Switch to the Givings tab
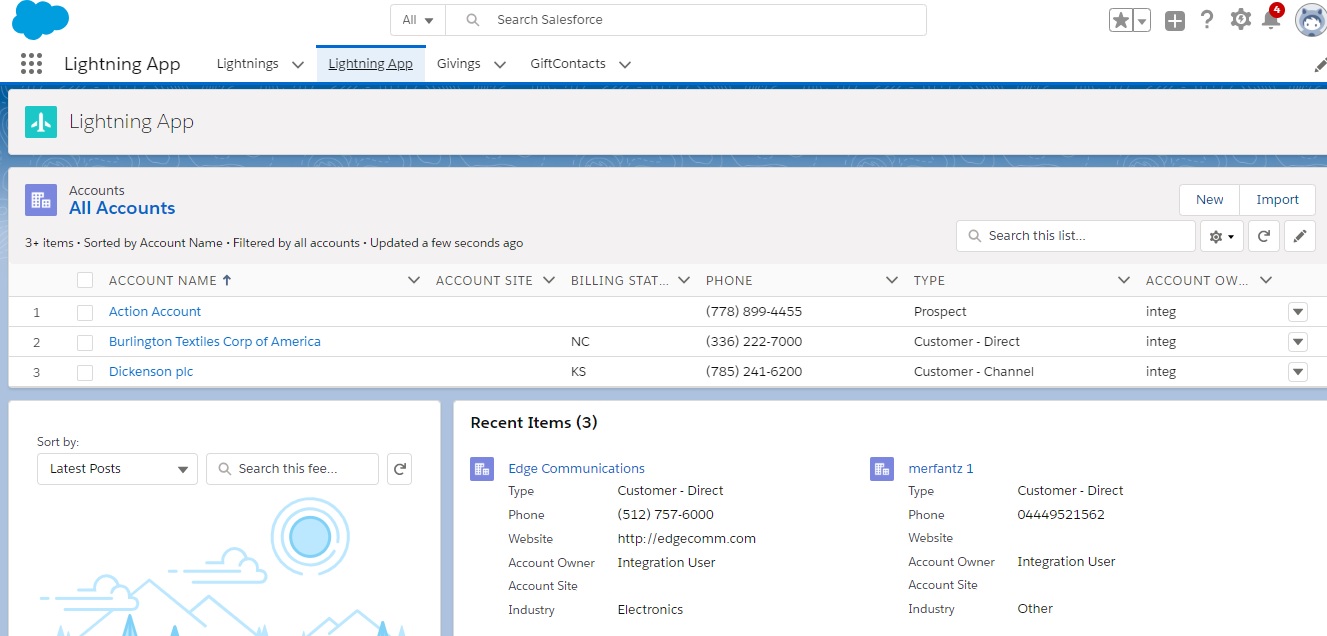Screen dimensions: 1327x636 click(459, 63)
